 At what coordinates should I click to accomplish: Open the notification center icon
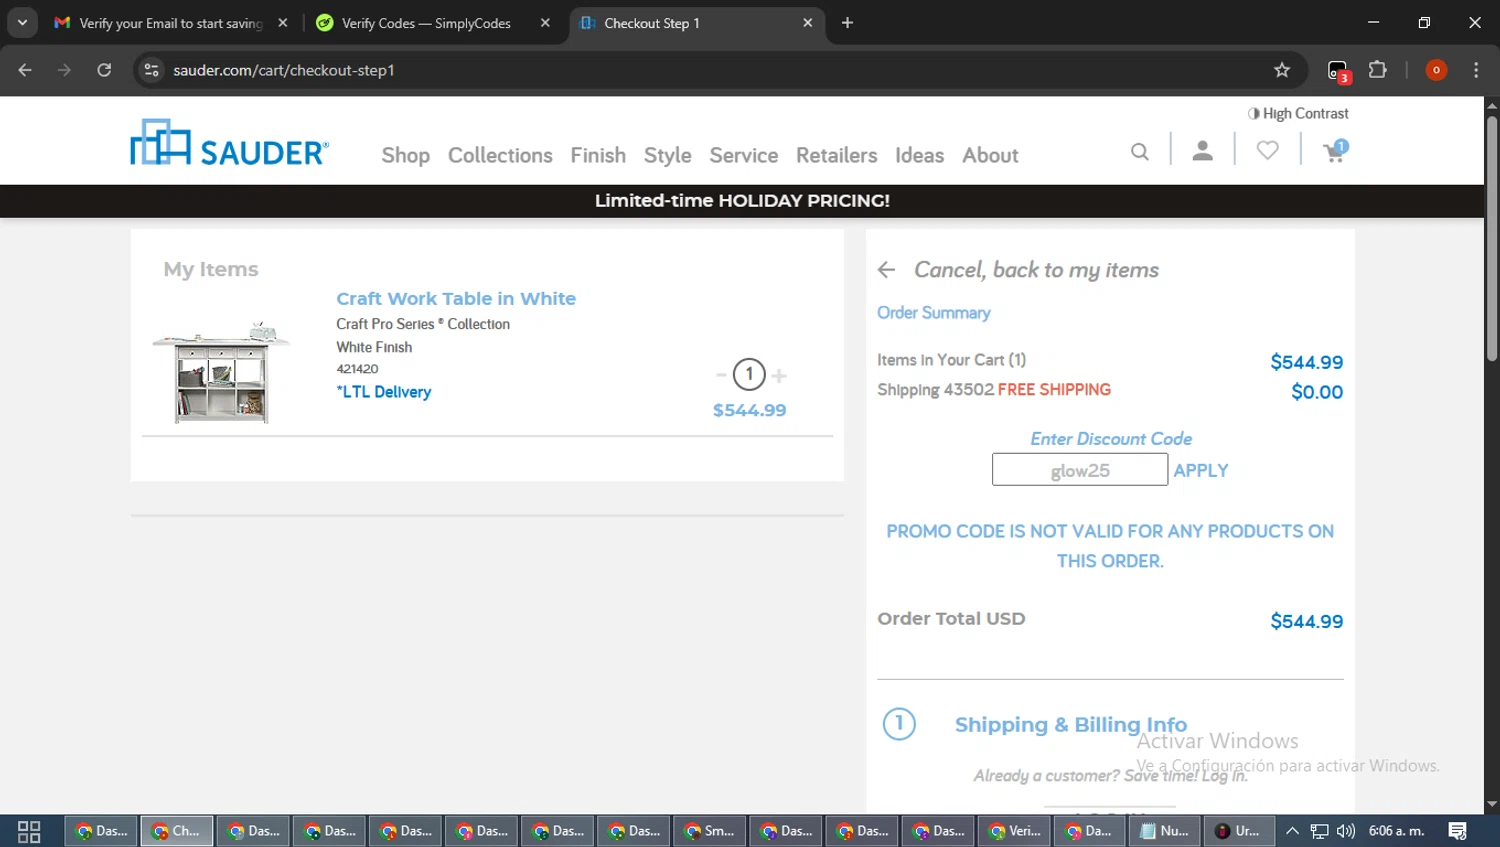tap(1458, 831)
